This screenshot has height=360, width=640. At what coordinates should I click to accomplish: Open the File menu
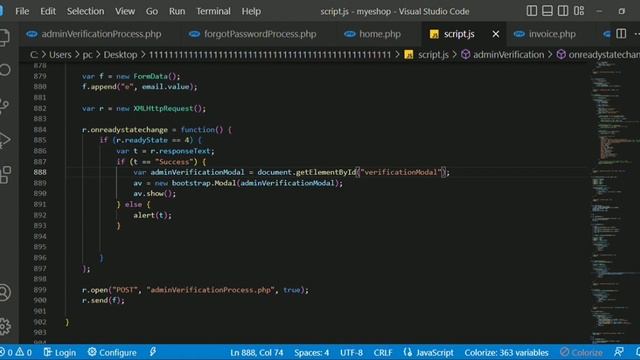point(22,11)
